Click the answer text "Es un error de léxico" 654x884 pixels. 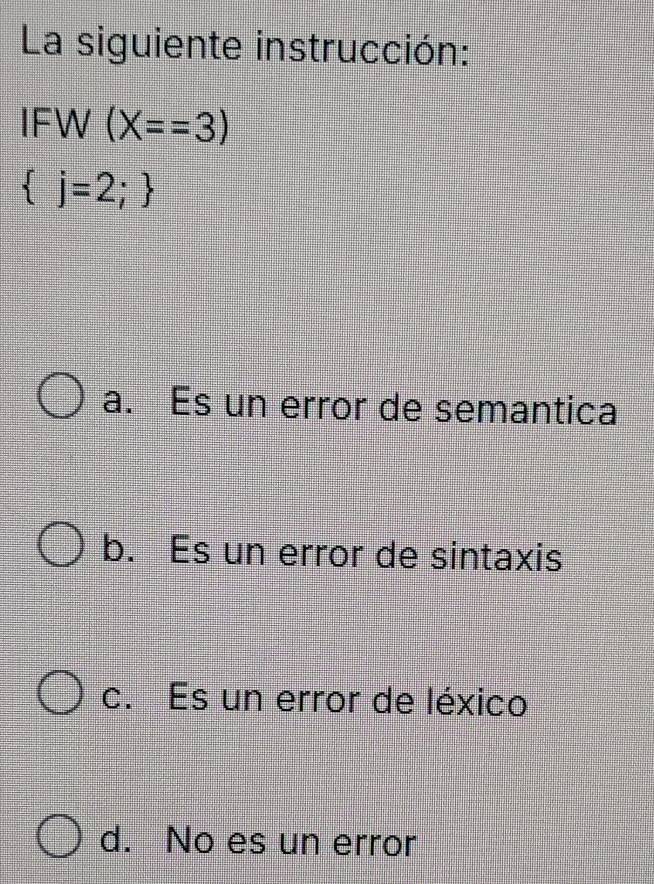point(348,700)
